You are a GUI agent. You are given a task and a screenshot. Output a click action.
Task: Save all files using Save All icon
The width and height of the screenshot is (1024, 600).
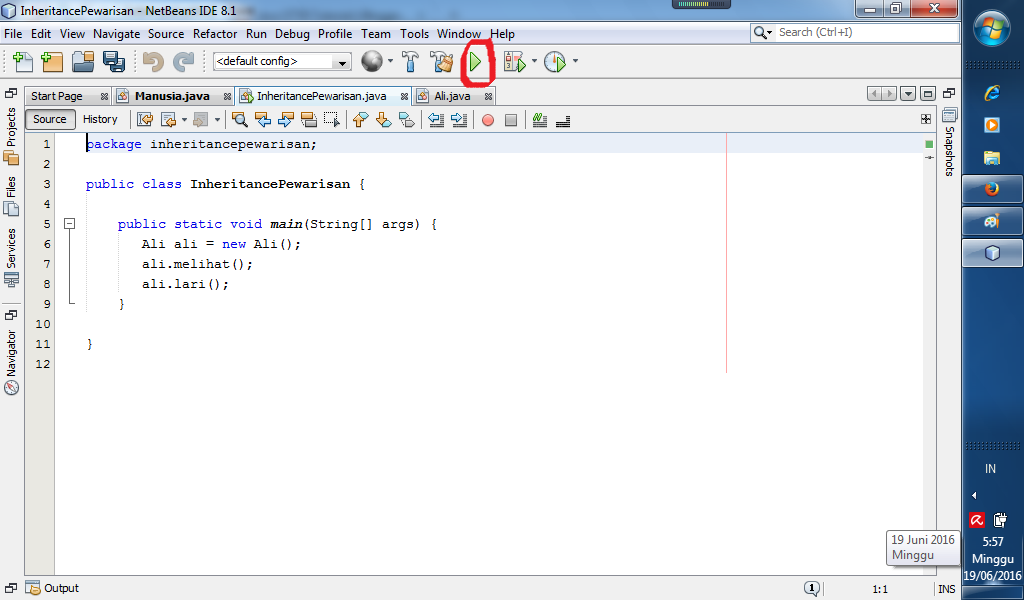tap(113, 61)
